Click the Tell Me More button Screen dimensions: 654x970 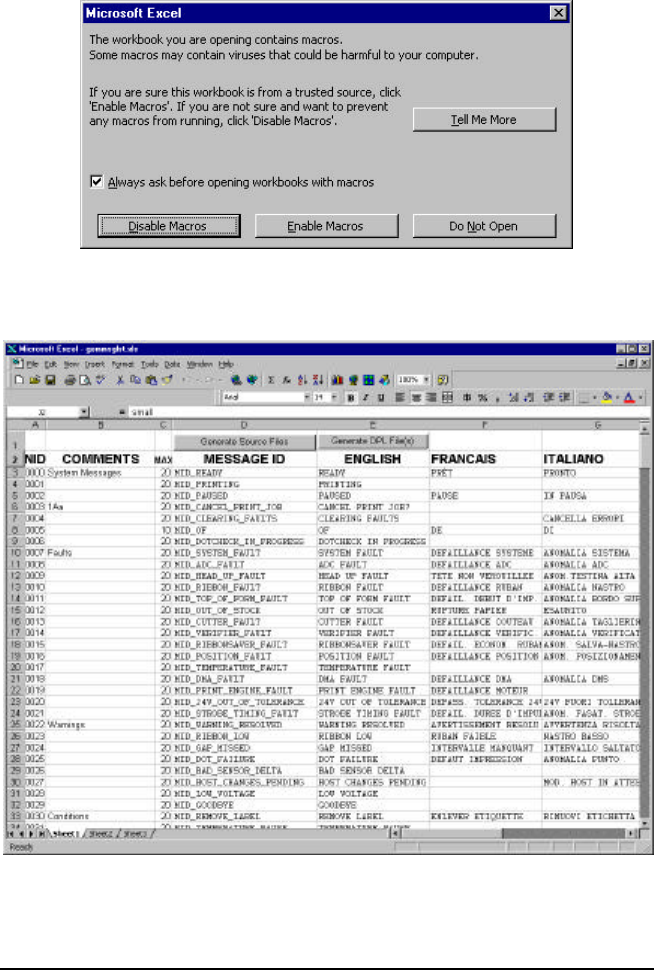[x=484, y=119]
